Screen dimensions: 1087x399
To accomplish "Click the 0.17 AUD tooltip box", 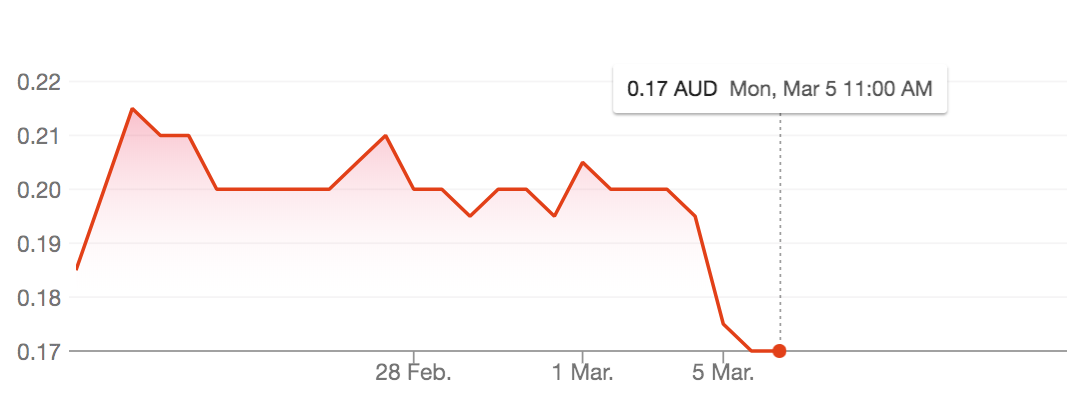I will pos(780,89).
